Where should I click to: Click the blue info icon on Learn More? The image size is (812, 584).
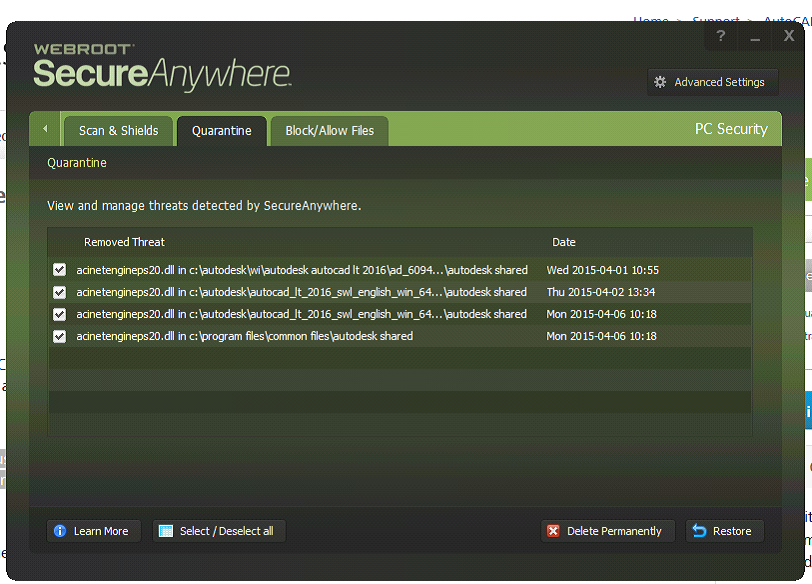(60, 531)
